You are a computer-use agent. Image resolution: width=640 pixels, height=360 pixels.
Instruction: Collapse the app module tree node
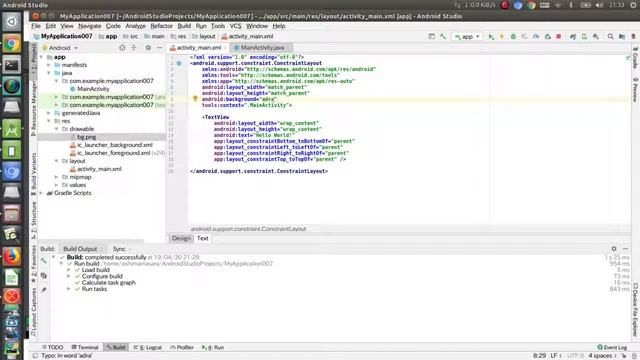point(41,57)
